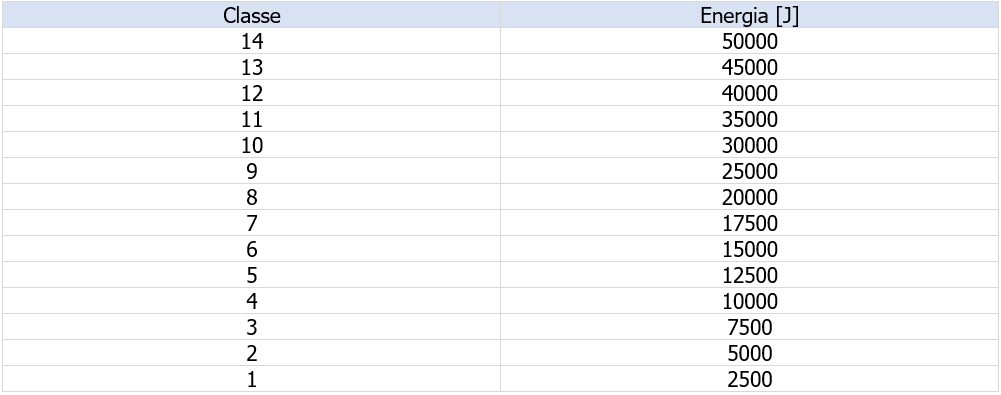1001x395 pixels.
Task: Select the class 10 cell
Action: 252,145
